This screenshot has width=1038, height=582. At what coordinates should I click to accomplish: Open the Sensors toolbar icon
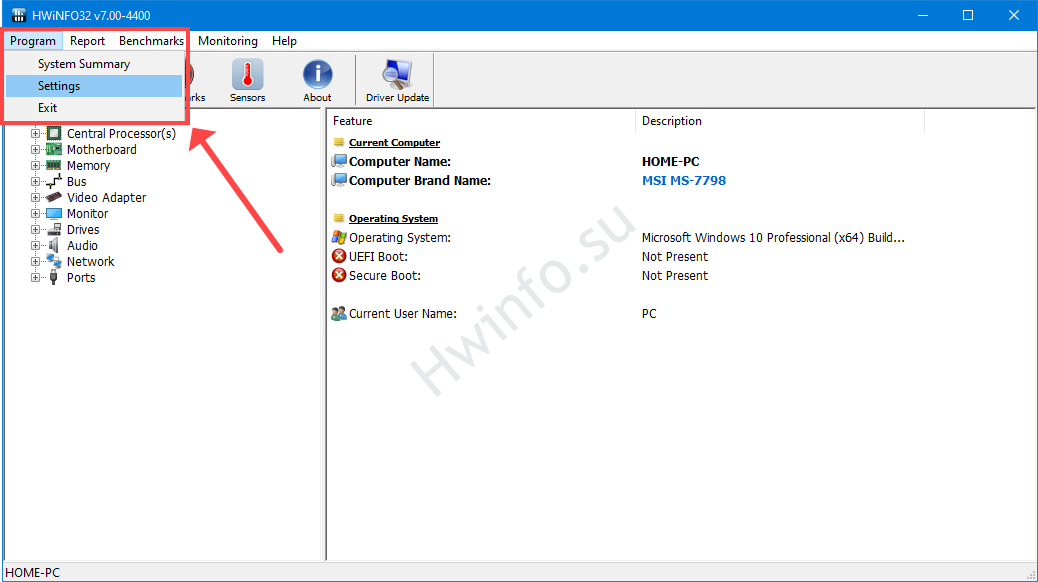coord(247,79)
